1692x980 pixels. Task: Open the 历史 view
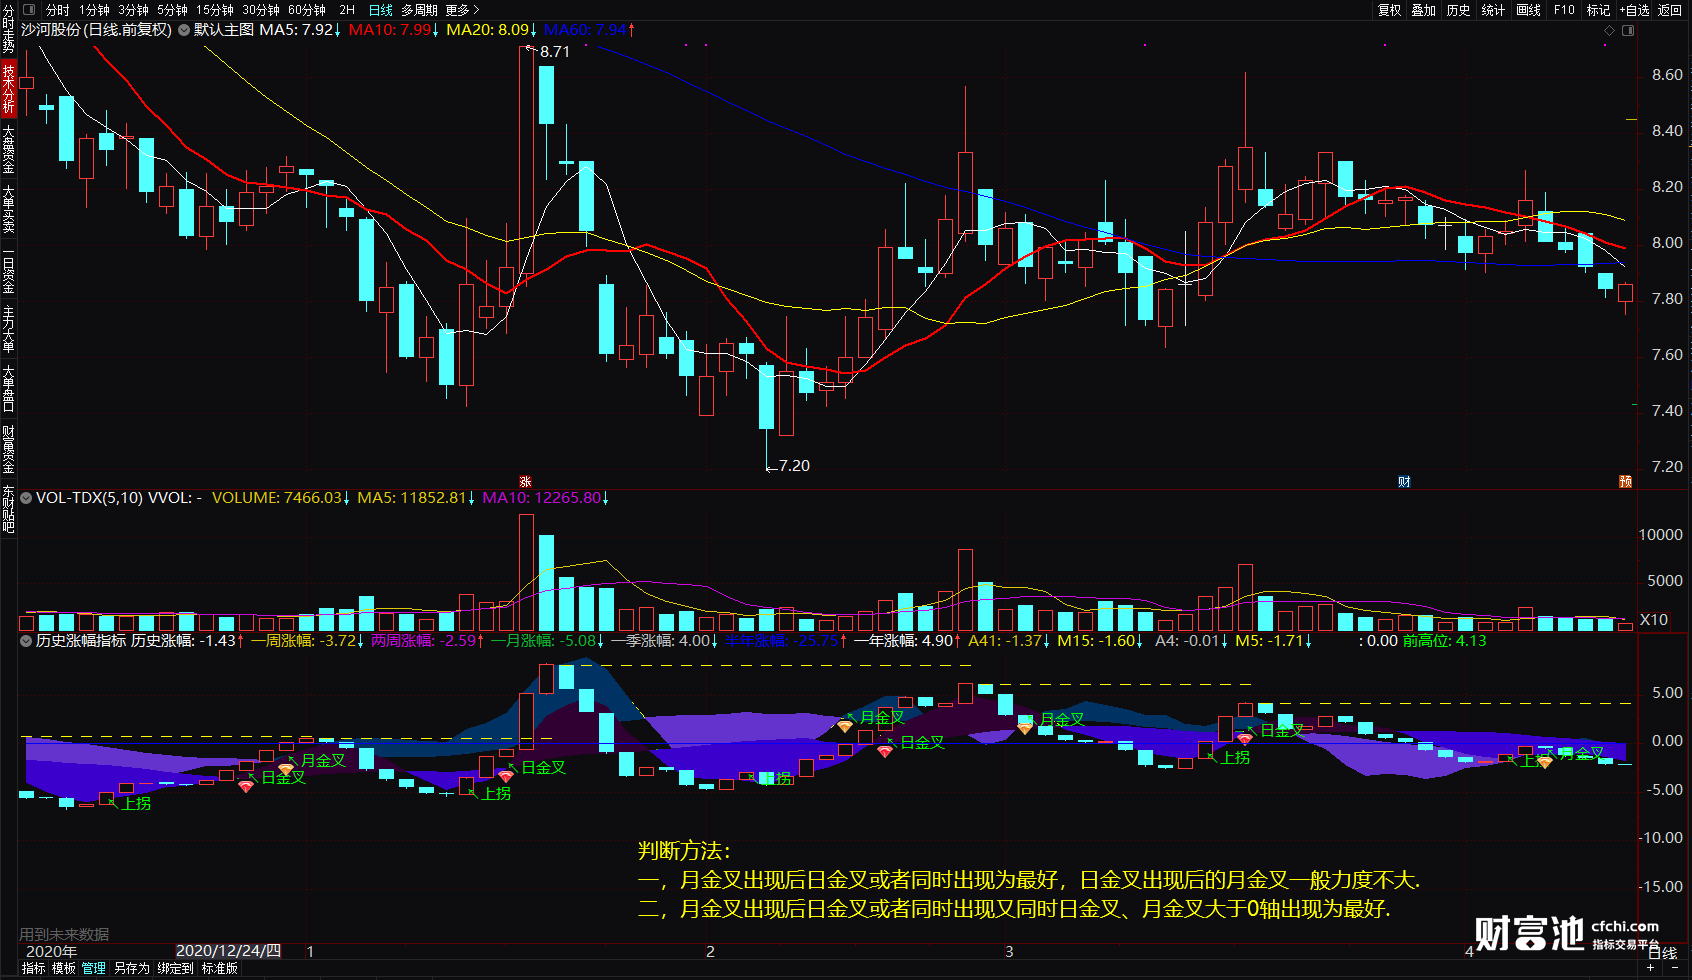click(1458, 10)
